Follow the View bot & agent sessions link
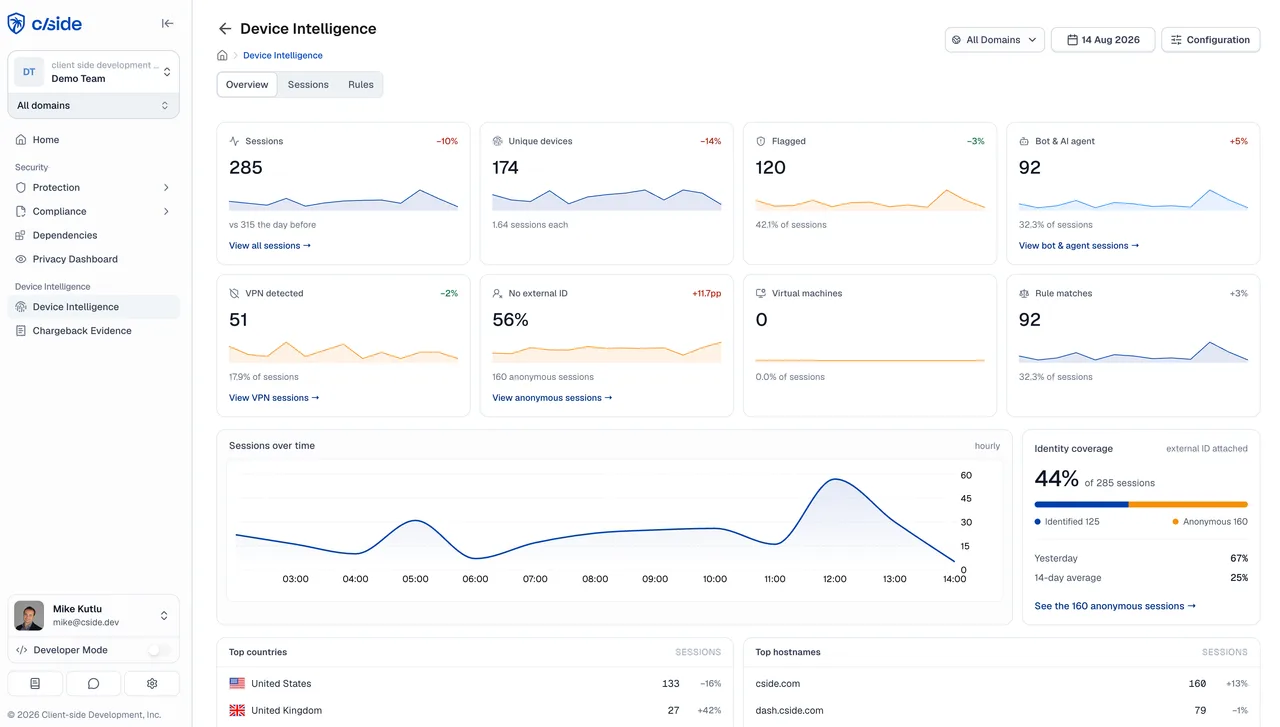The image size is (1280, 727). click(1079, 246)
